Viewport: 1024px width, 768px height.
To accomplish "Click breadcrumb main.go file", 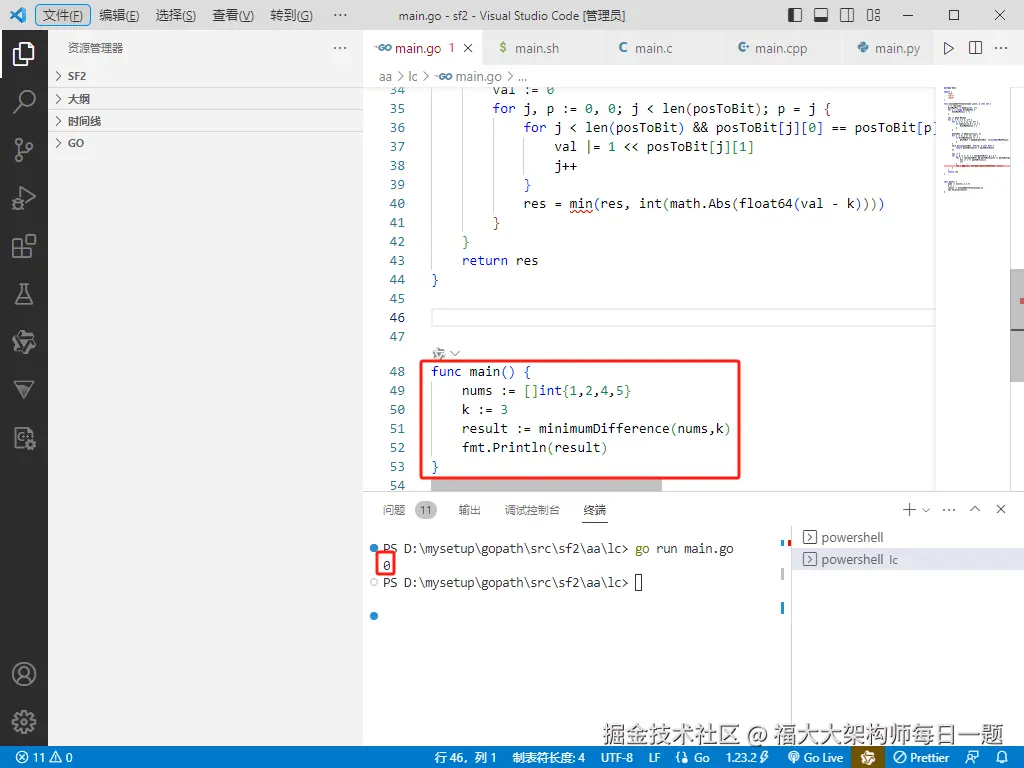I will click(469, 76).
